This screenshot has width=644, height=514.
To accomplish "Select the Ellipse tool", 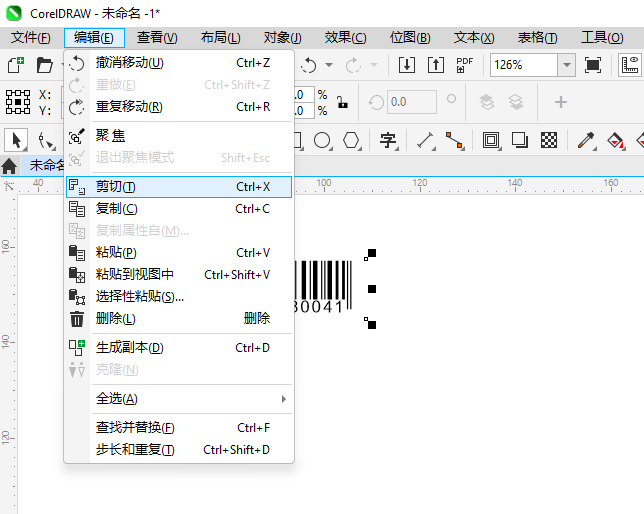I will pos(322,141).
